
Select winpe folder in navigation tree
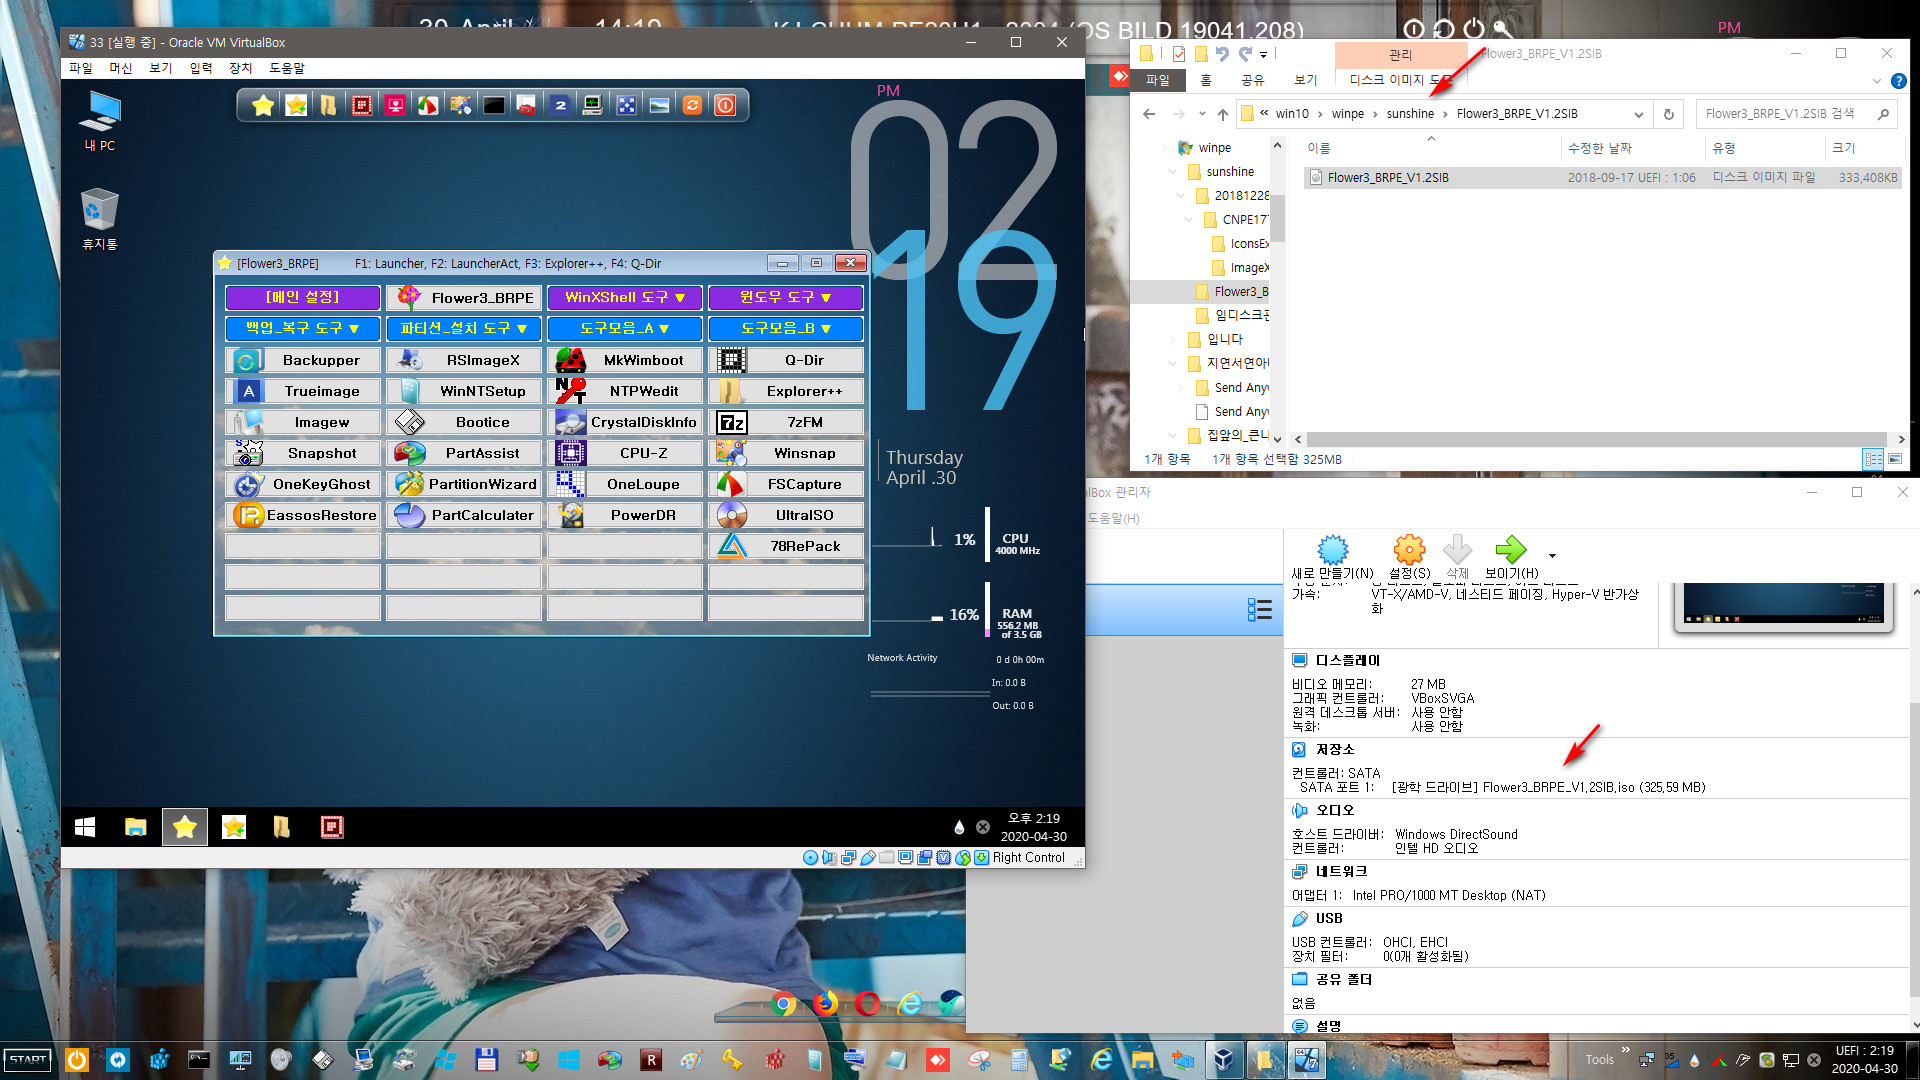point(1214,148)
